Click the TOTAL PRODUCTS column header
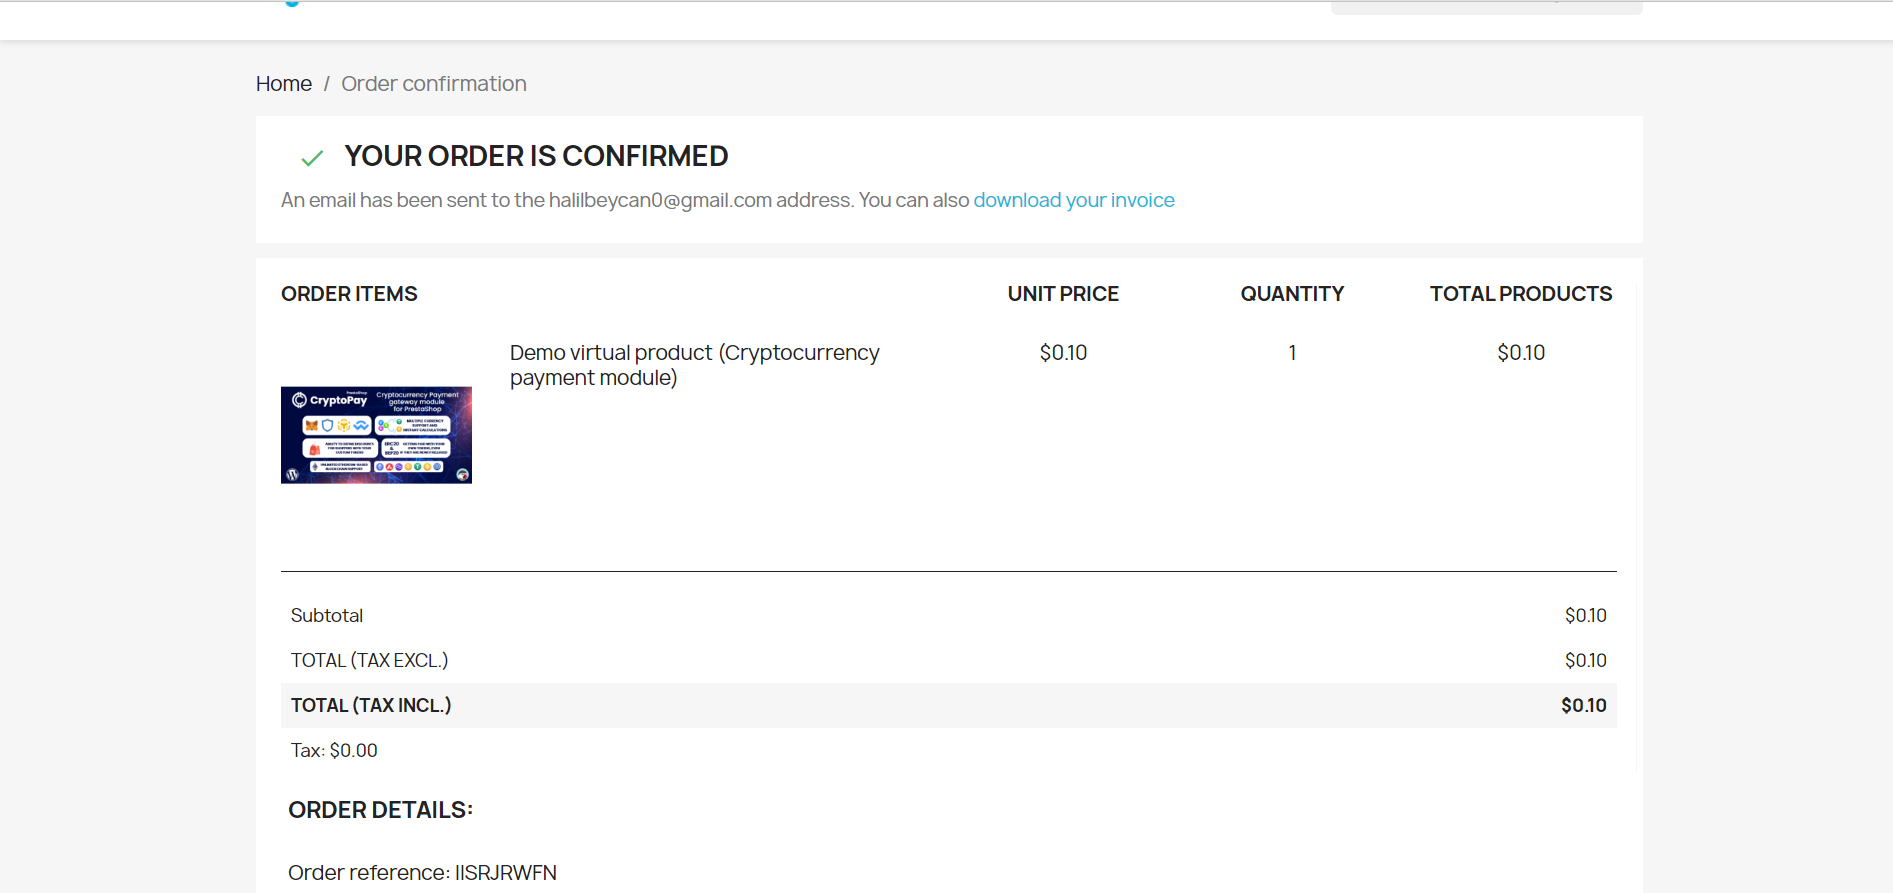Viewport: 1893px width, 893px height. [1520, 294]
